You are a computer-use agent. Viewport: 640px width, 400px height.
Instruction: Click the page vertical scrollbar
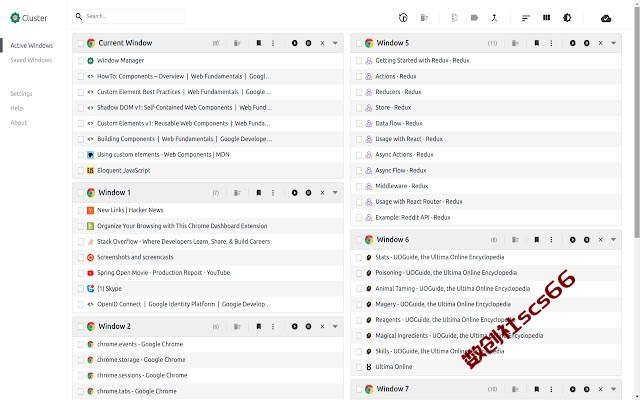(637, 122)
